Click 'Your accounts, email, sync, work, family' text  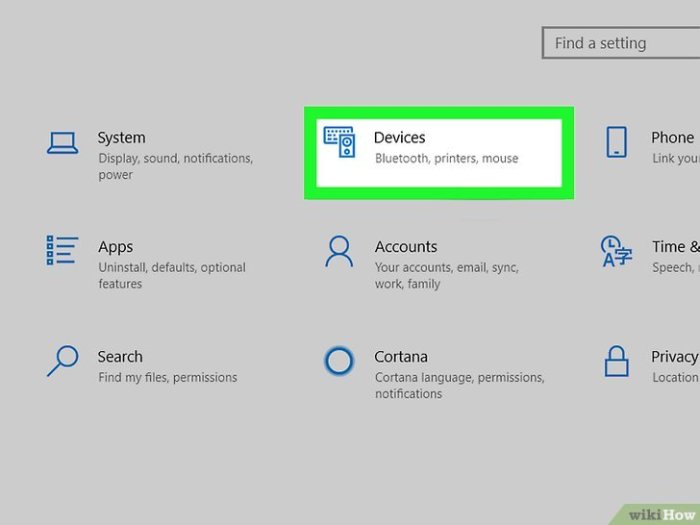coord(446,275)
